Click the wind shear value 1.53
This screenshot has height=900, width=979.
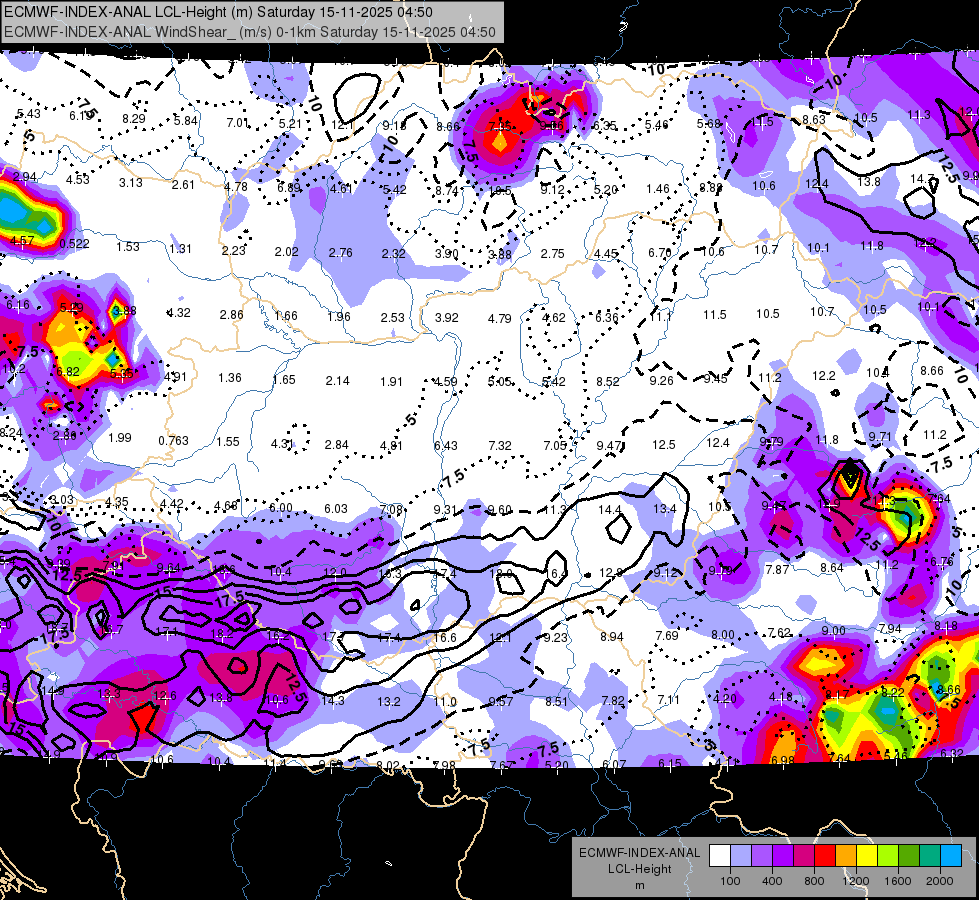pyautogui.click(x=128, y=247)
